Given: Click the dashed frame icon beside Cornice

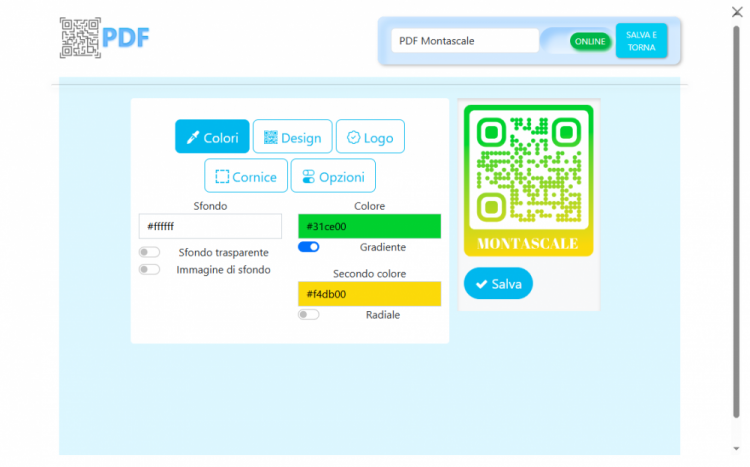Looking at the screenshot, I should [222, 177].
